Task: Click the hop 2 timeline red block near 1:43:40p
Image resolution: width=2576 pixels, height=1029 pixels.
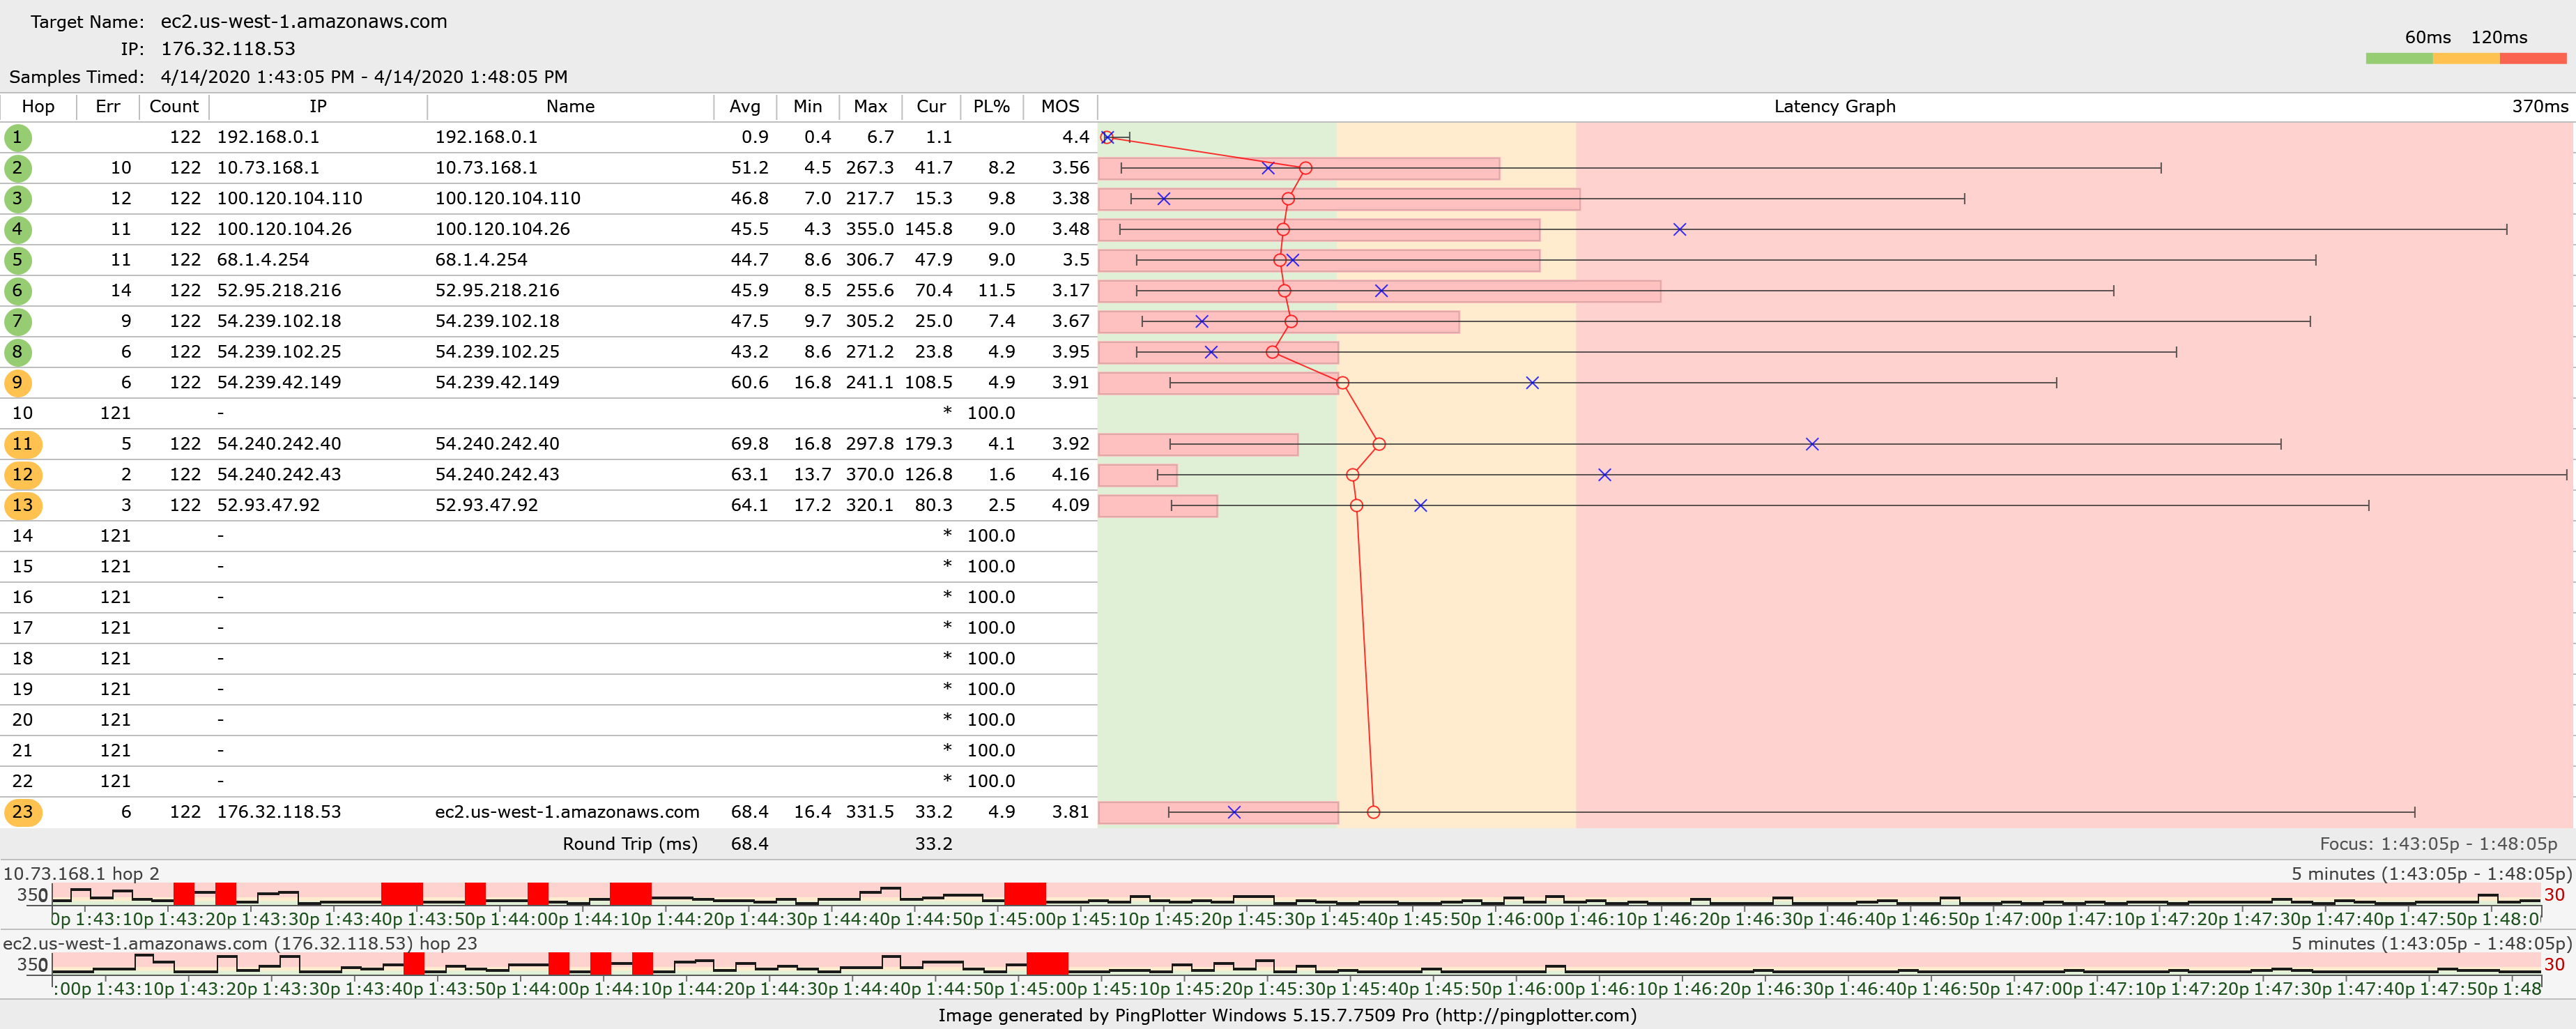Action: tap(402, 894)
